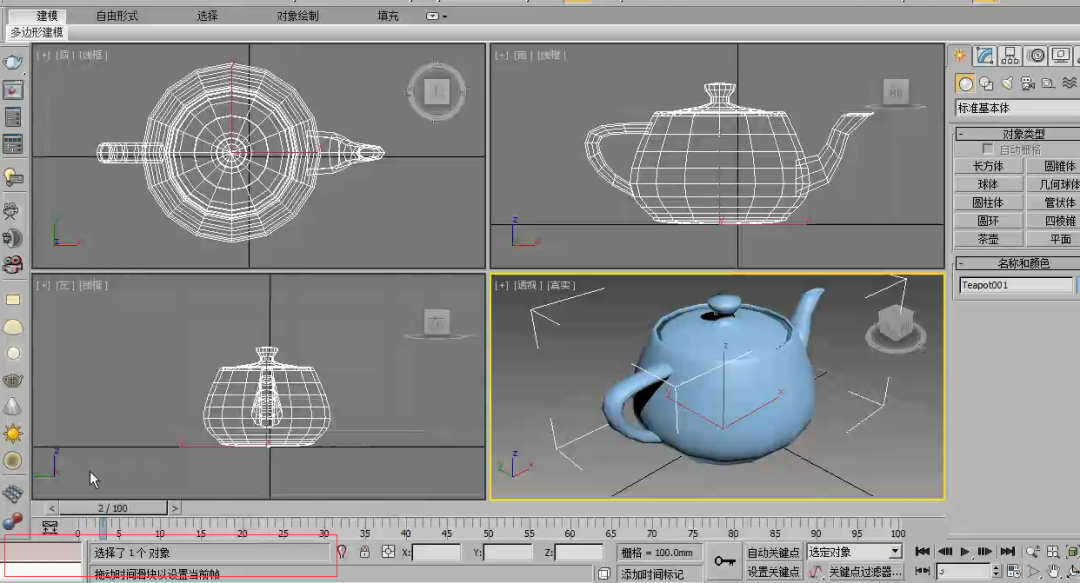Click the 多边形建模 tab
This screenshot has width=1080, height=583.
pyautogui.click(x=38, y=31)
